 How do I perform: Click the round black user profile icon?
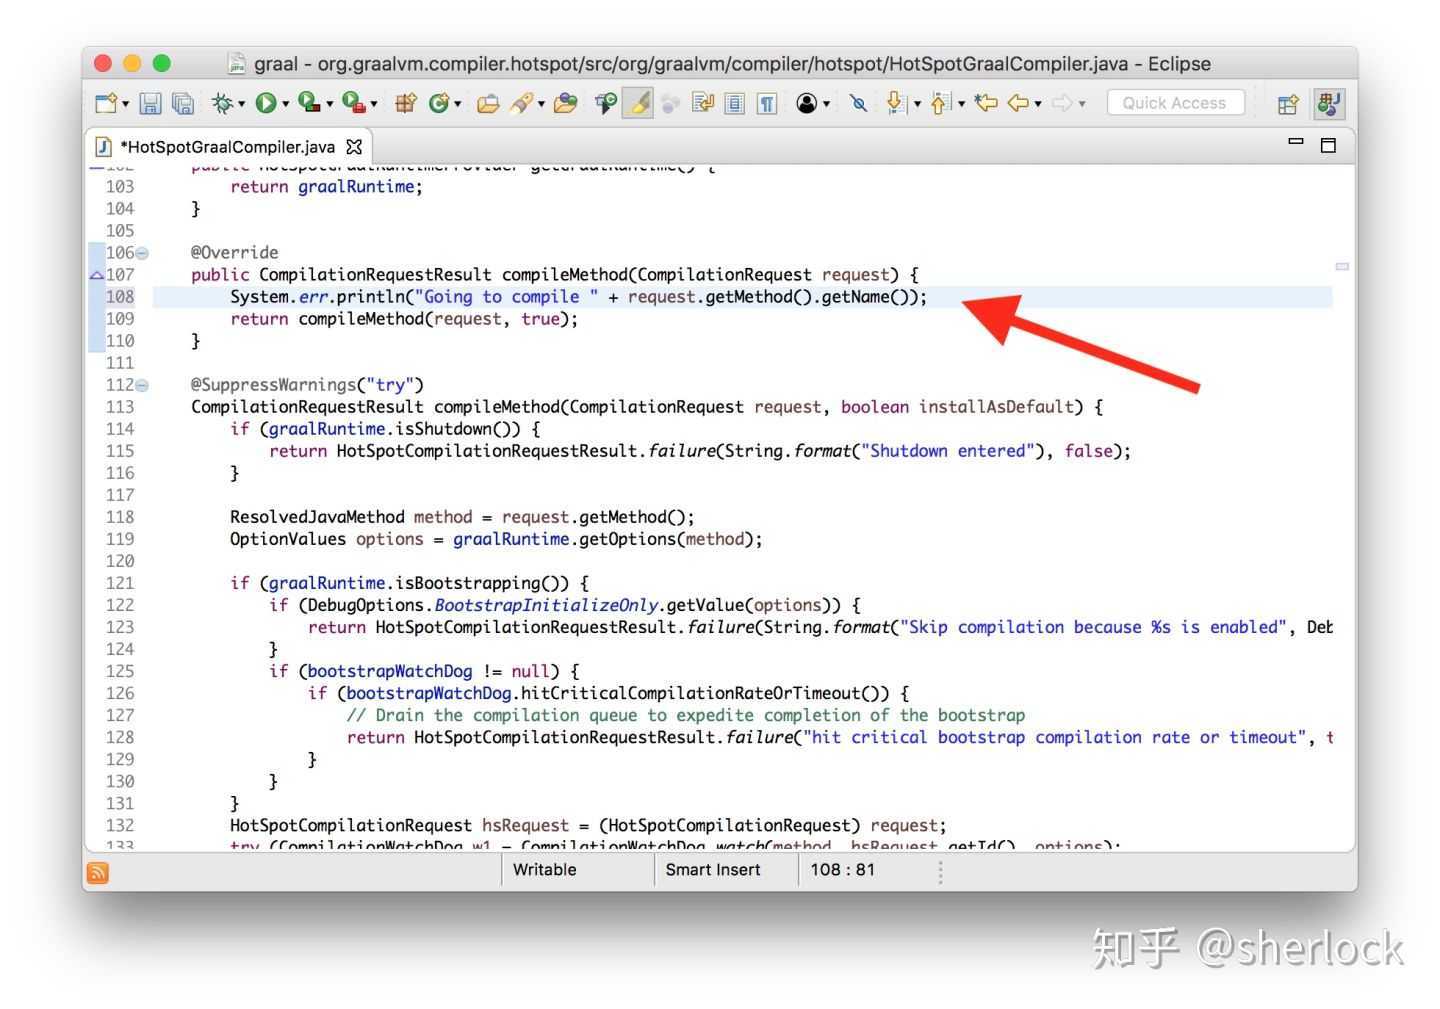pyautogui.click(x=807, y=103)
